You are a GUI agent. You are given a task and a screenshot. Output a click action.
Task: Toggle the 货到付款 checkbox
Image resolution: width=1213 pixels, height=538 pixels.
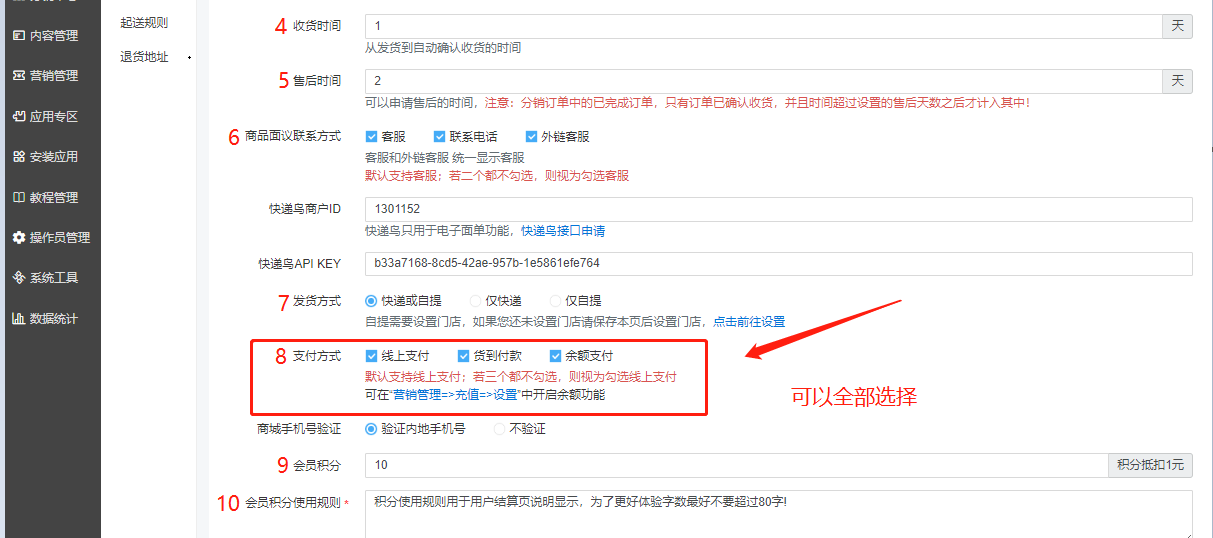463,355
